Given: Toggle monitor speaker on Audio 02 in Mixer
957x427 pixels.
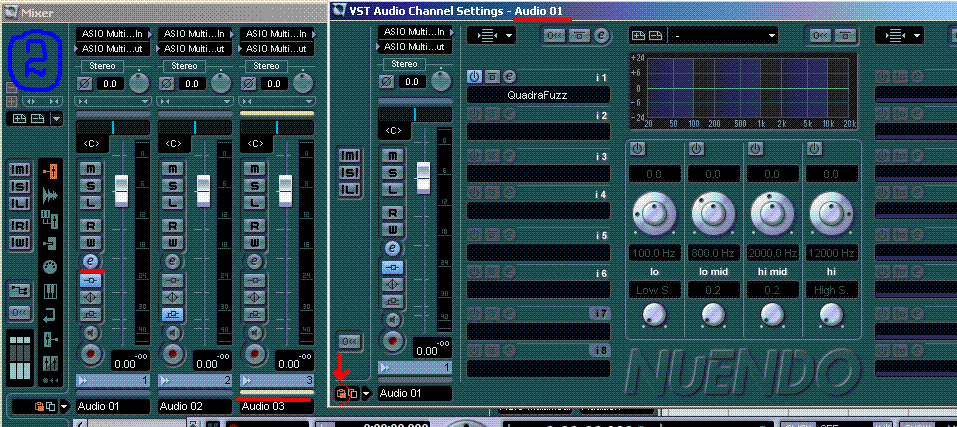Looking at the screenshot, I should point(173,332).
